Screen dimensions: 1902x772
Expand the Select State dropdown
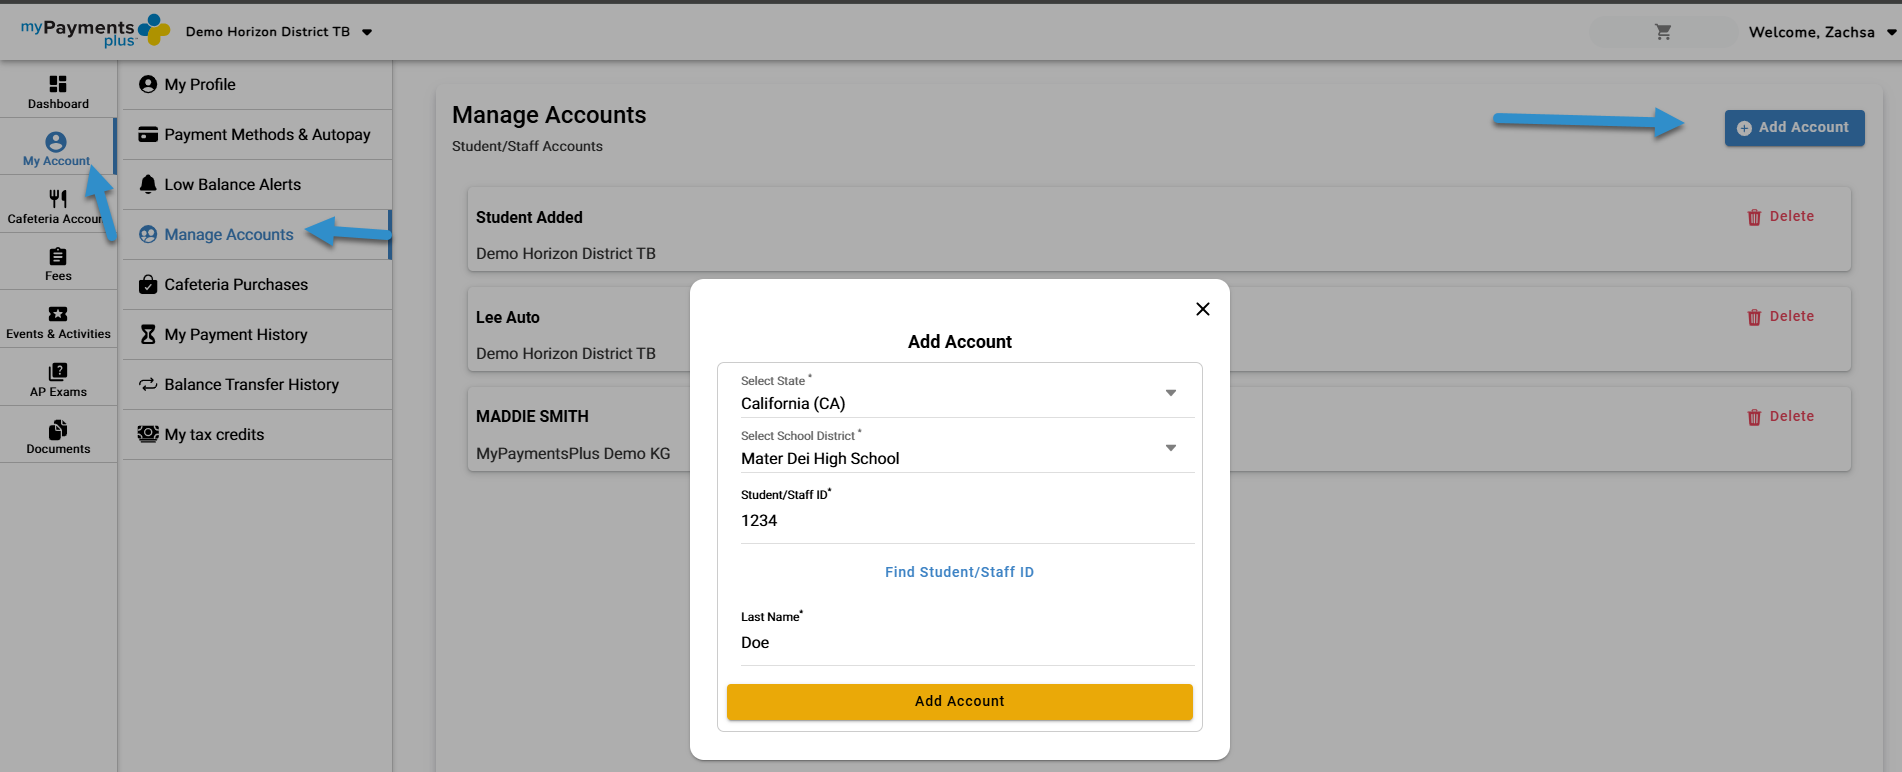[1170, 393]
